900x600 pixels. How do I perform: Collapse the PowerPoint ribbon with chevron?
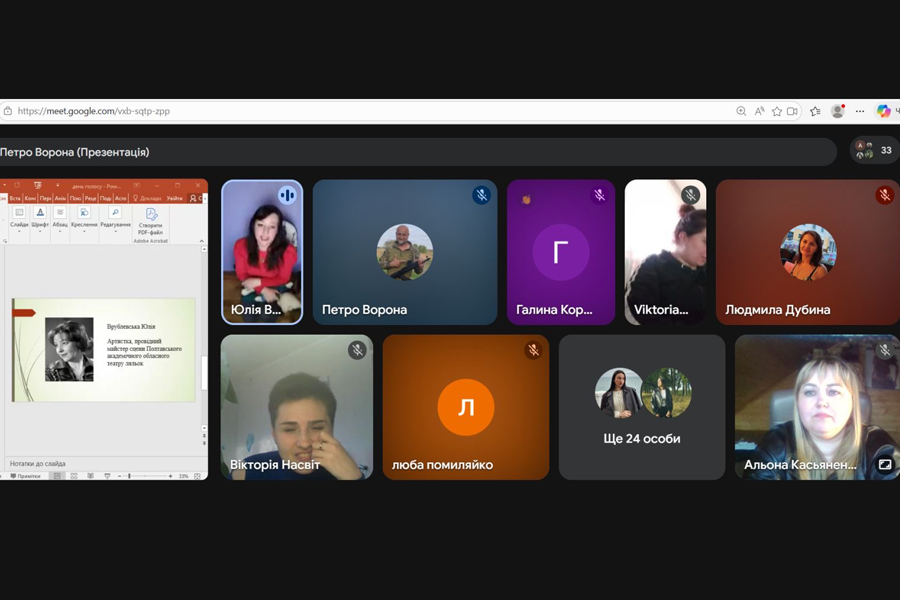click(201, 241)
